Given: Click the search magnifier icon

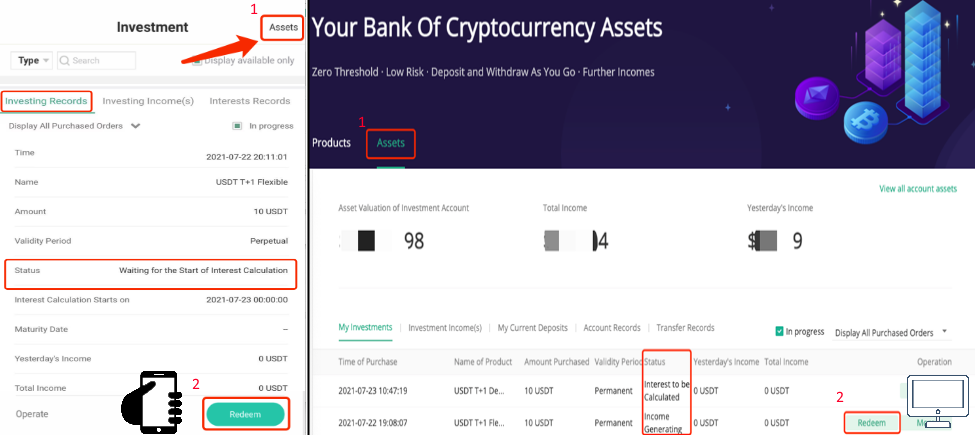Looking at the screenshot, I should [x=65, y=60].
